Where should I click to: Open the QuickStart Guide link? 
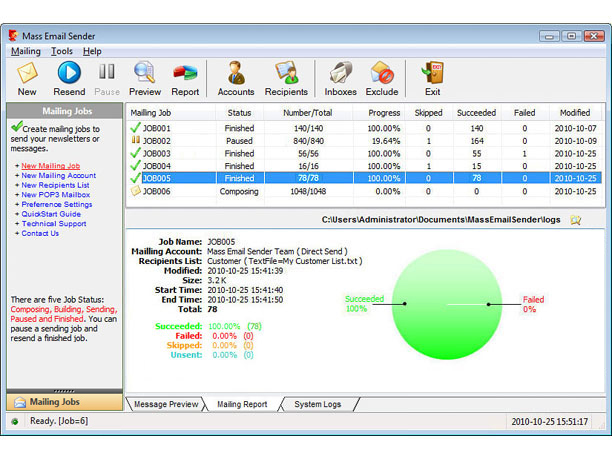pos(51,214)
